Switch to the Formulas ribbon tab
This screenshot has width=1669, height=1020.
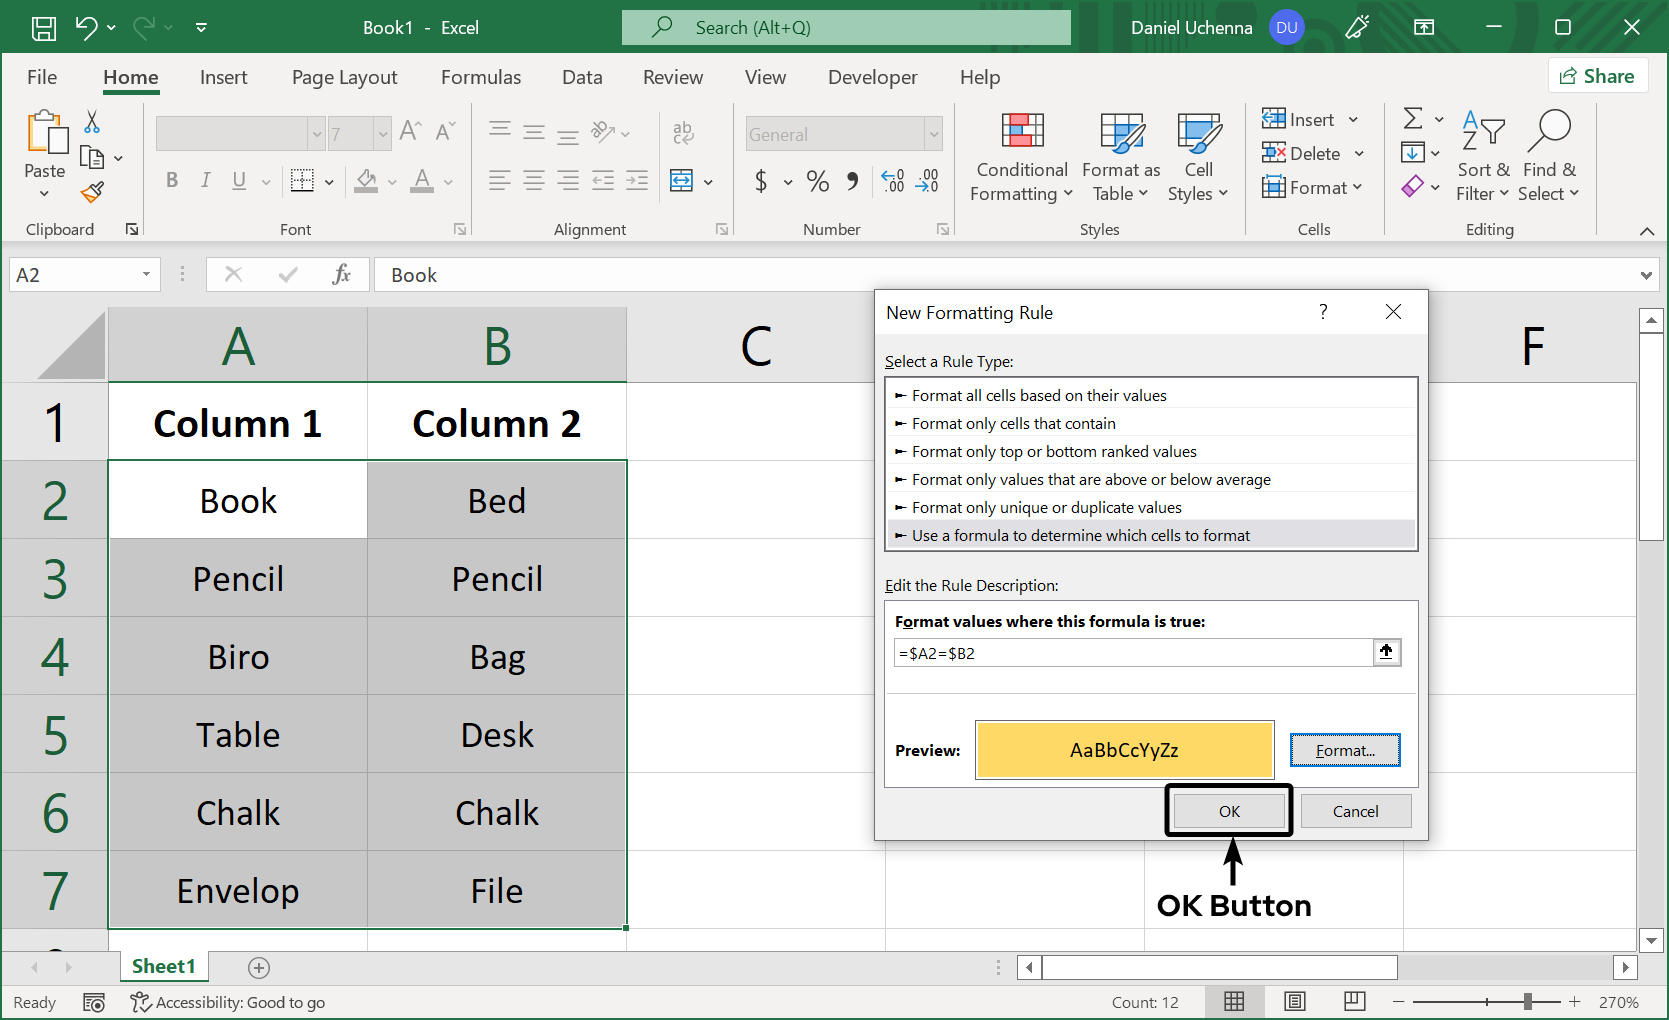coord(481,77)
